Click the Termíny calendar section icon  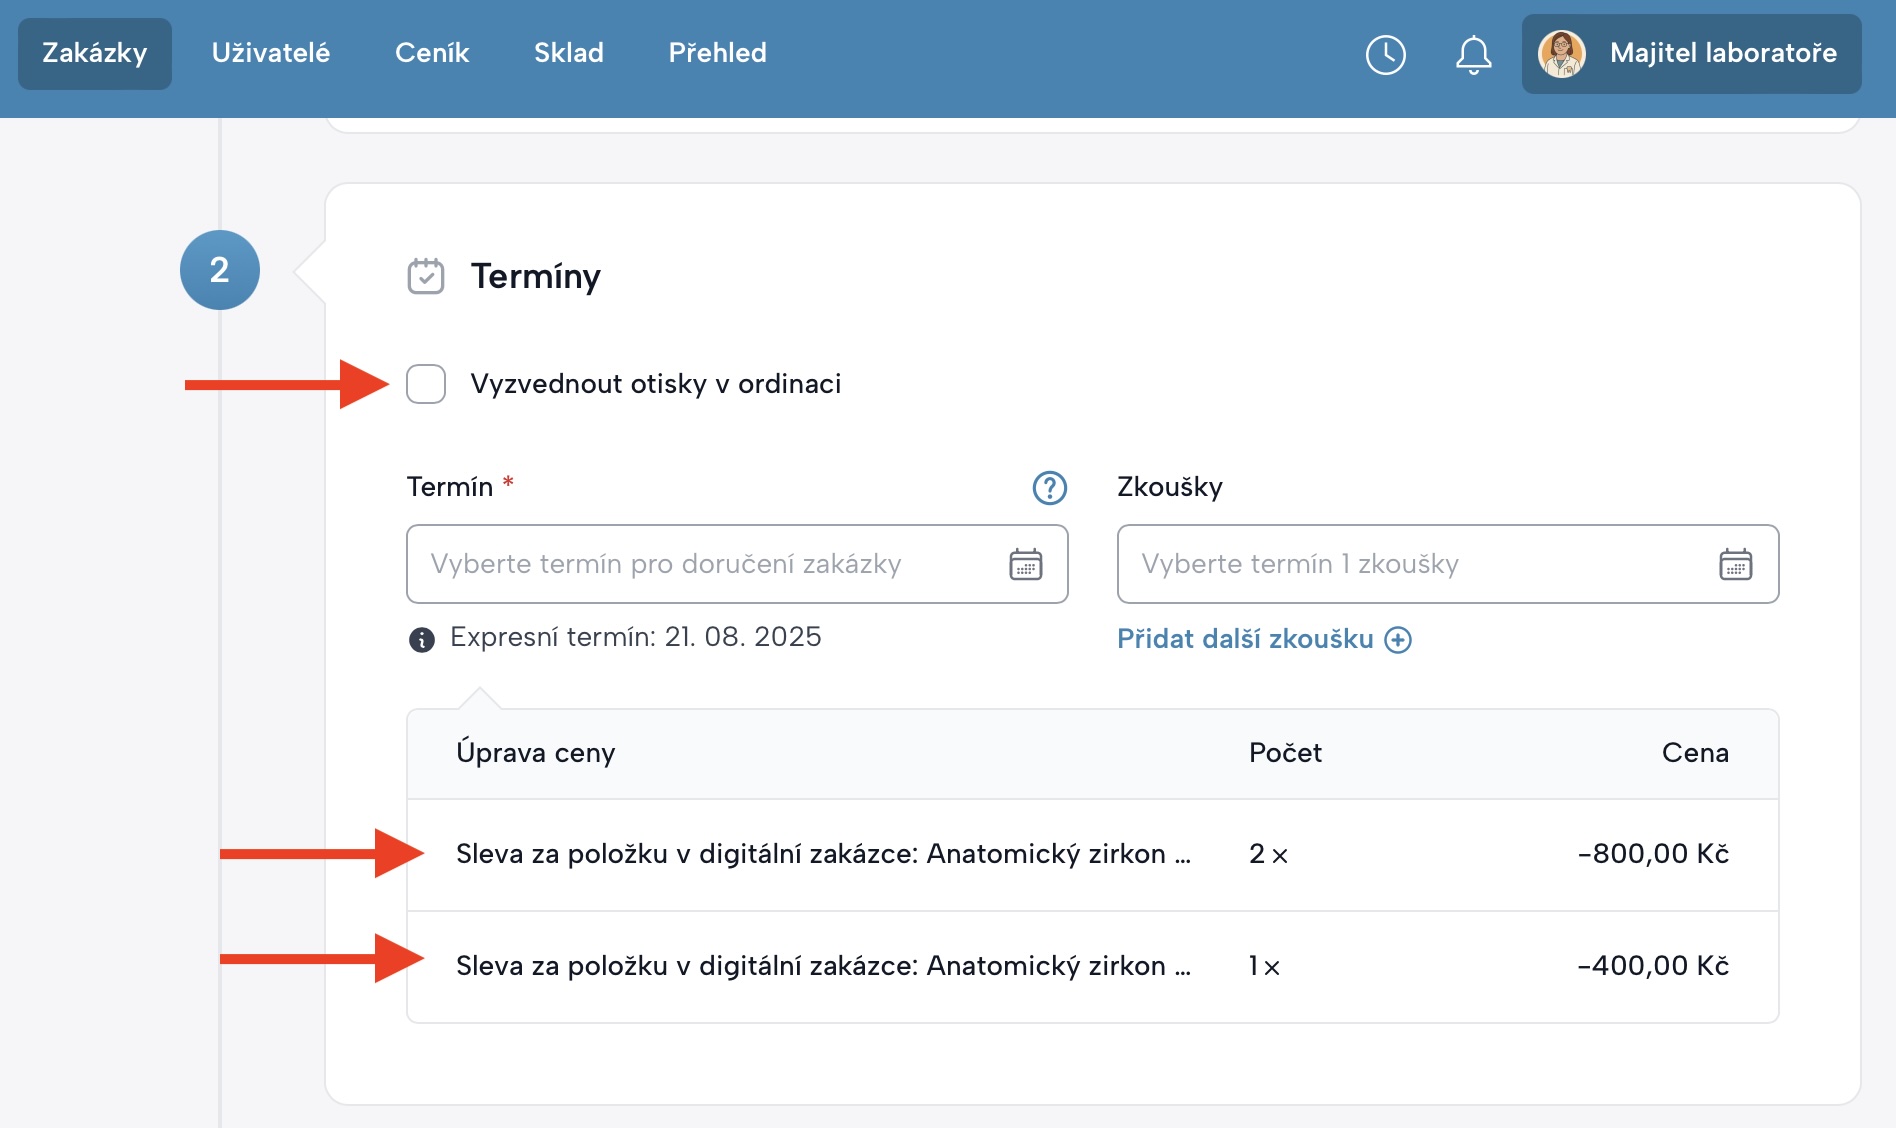tap(426, 277)
